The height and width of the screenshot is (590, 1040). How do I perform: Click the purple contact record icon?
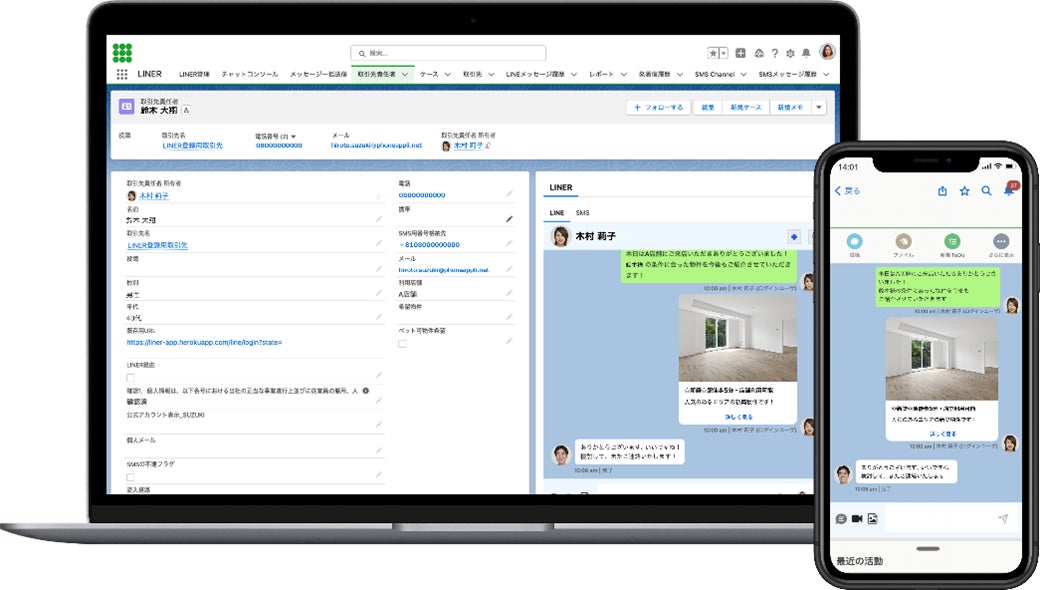[x=126, y=106]
